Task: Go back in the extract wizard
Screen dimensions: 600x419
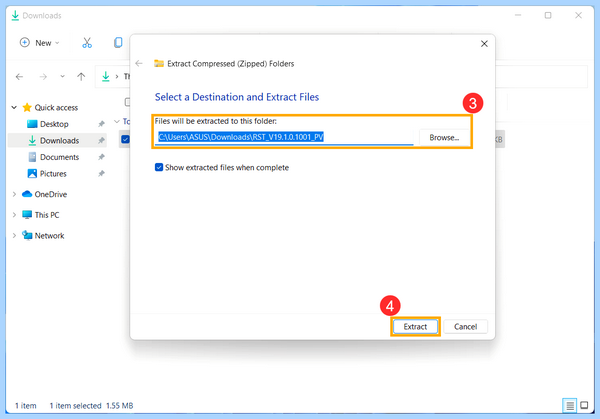Action: [x=139, y=63]
